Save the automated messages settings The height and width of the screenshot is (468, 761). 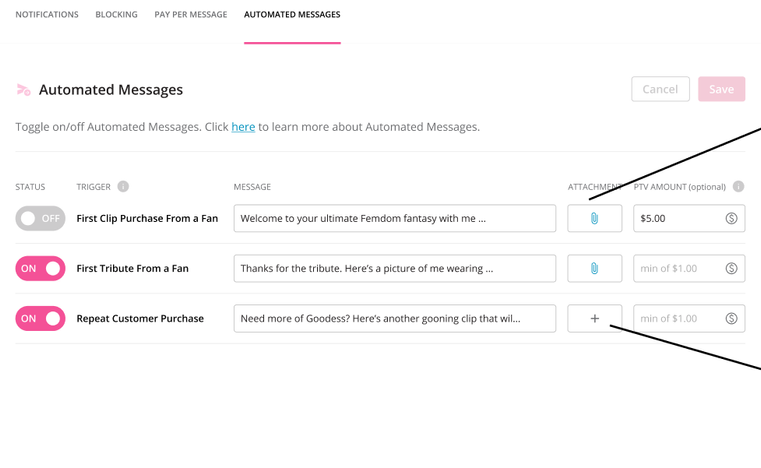(721, 89)
